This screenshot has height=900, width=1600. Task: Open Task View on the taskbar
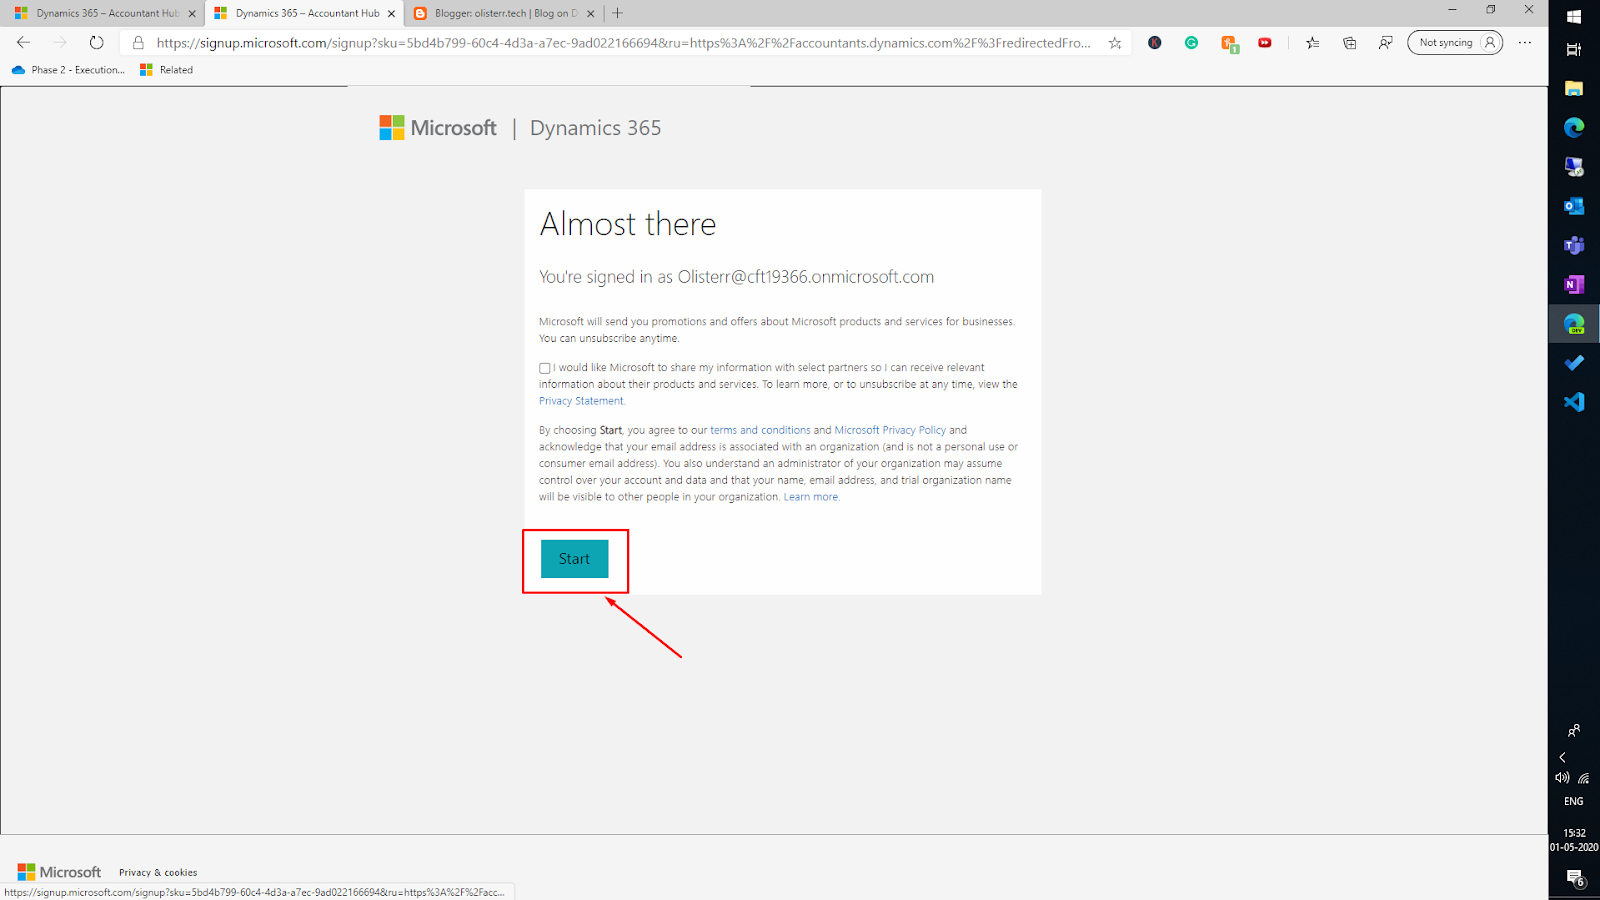[1574, 49]
